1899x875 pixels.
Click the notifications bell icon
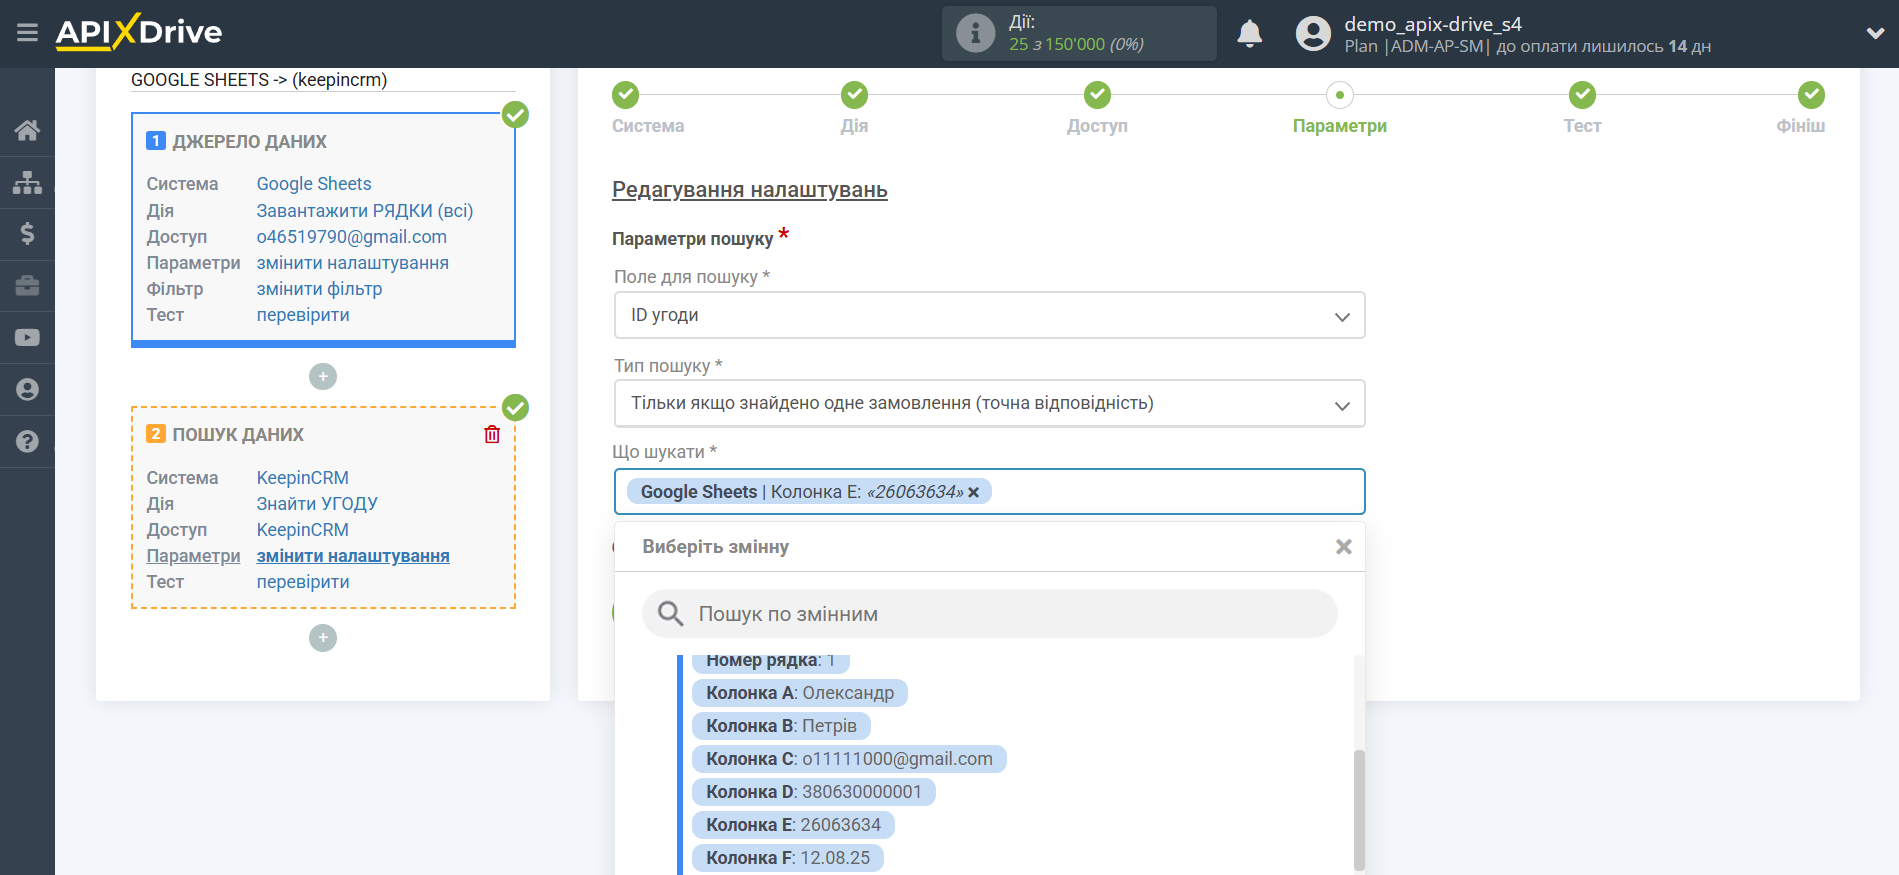[1249, 33]
